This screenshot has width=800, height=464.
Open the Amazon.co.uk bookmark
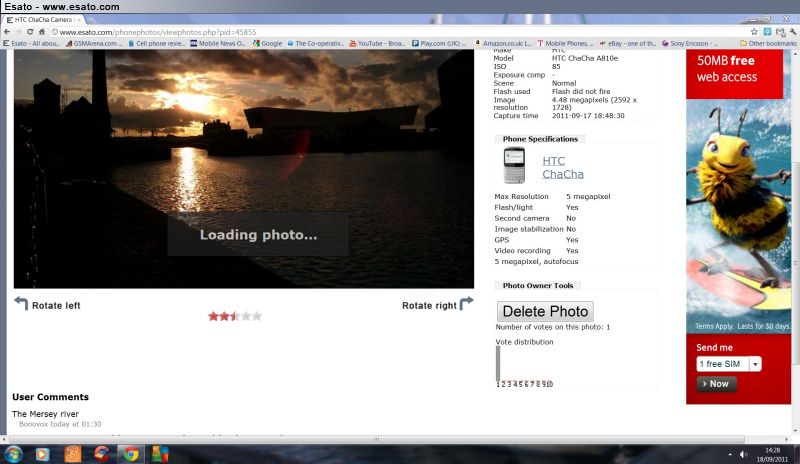point(503,43)
